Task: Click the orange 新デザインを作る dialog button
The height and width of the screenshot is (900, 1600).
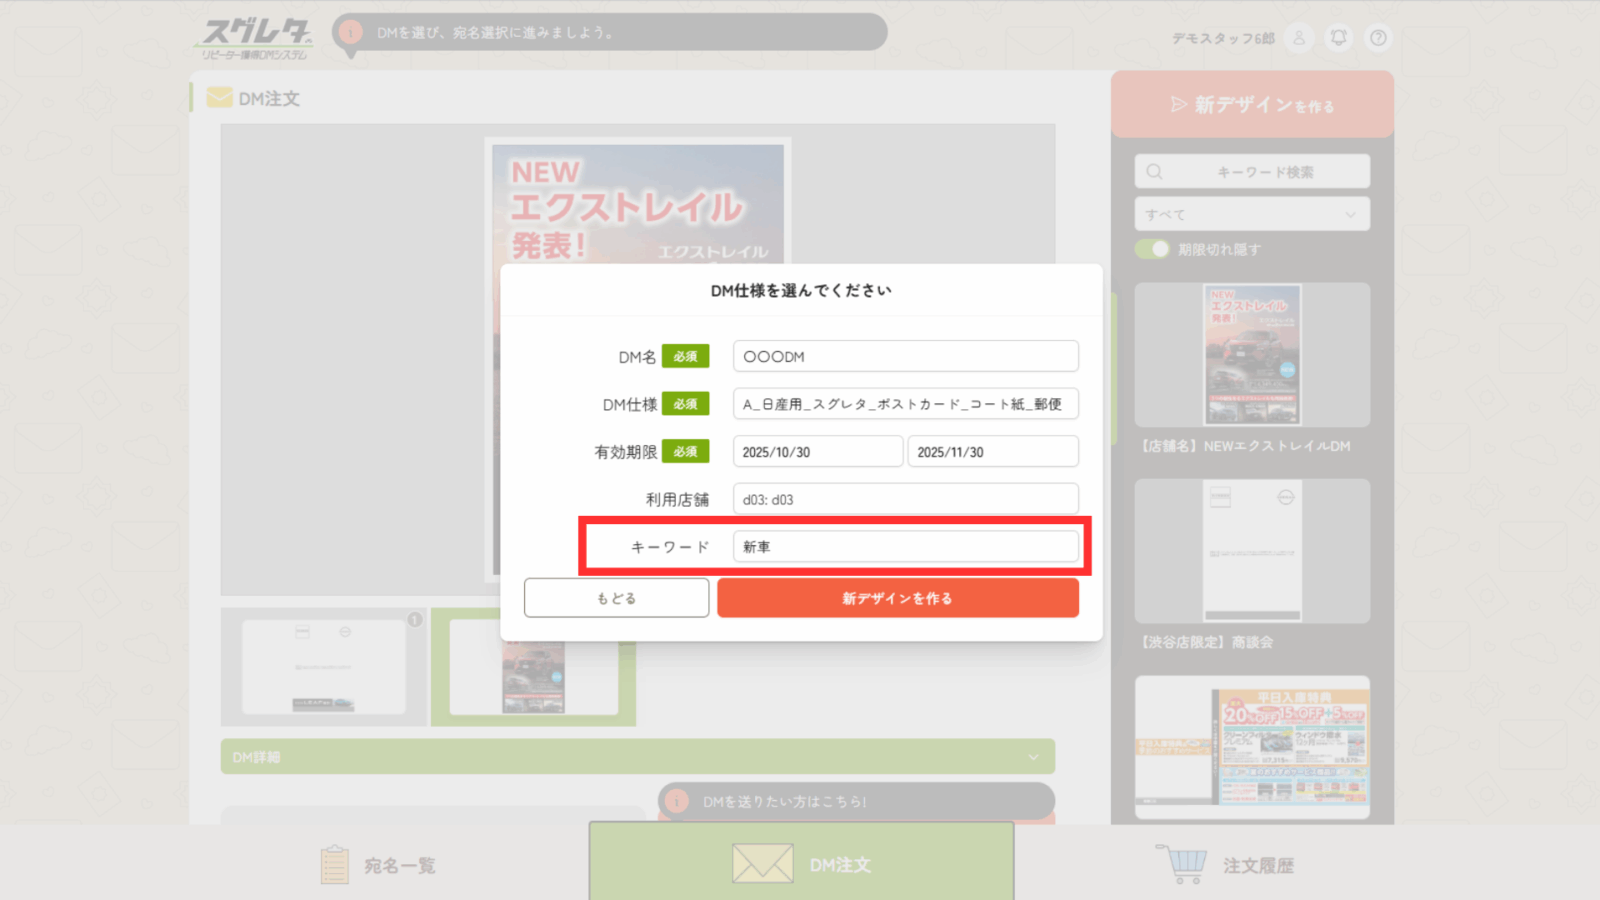Action: (897, 598)
